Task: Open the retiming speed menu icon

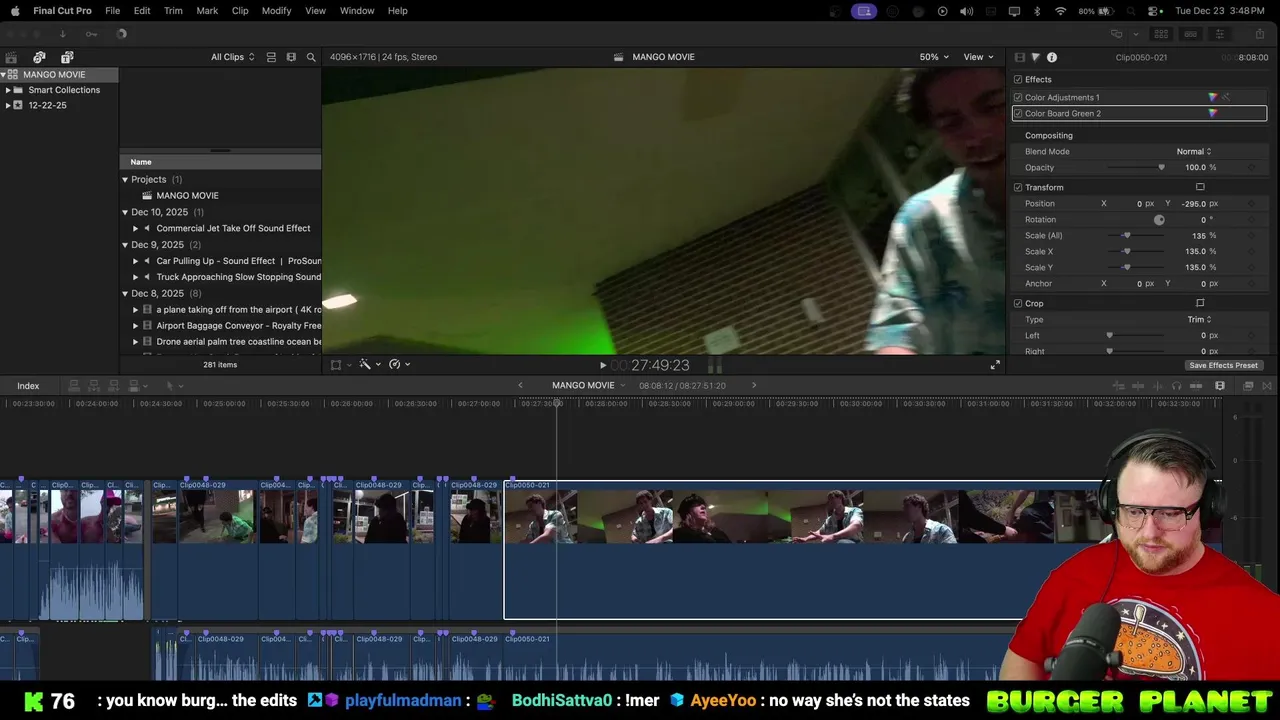Action: click(x=398, y=364)
